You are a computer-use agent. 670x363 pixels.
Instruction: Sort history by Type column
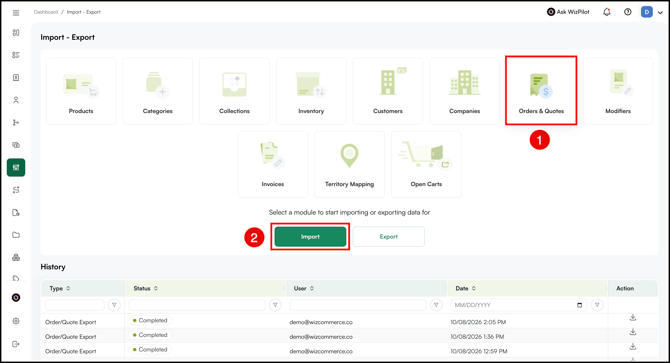pos(68,289)
